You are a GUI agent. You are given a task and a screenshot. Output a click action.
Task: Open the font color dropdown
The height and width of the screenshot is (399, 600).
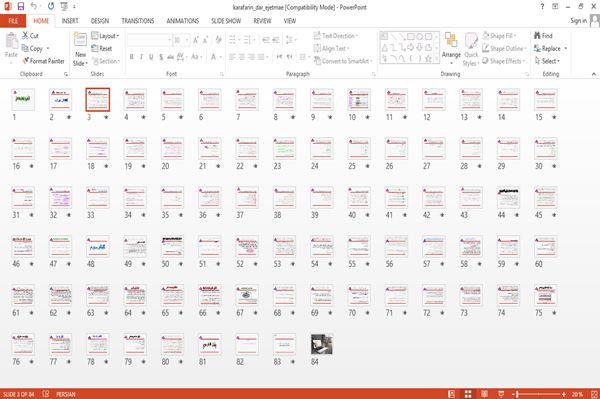tap(220, 57)
